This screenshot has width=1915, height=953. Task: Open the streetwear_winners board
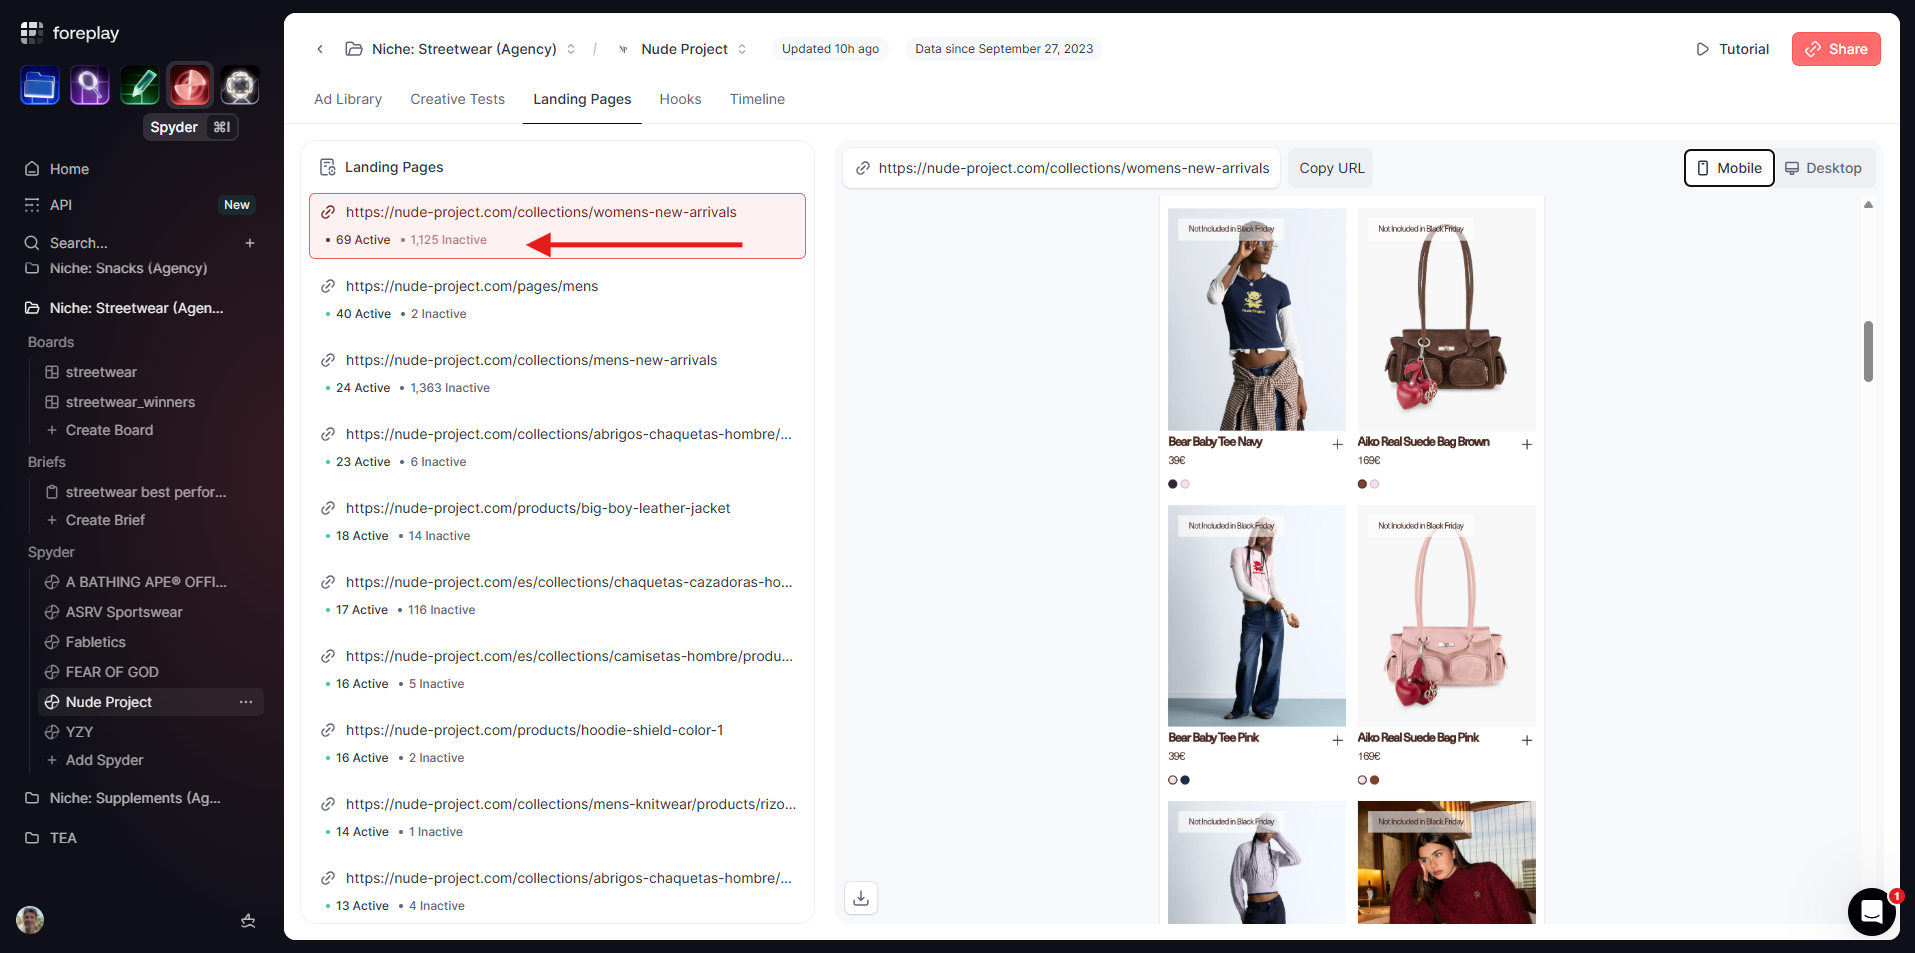[130, 402]
